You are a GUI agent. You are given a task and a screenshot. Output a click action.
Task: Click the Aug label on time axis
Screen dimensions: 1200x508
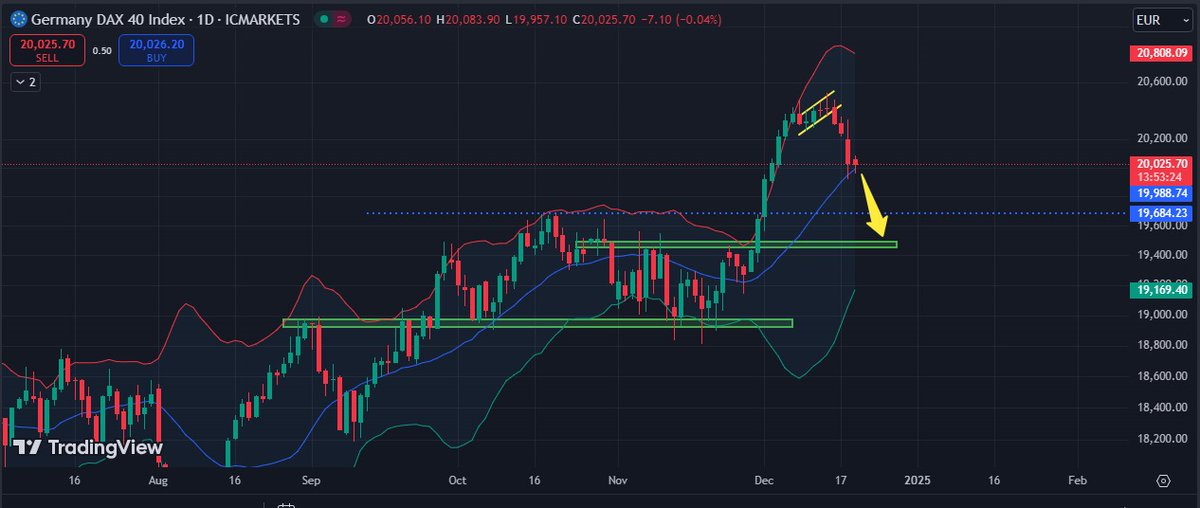coord(158,481)
